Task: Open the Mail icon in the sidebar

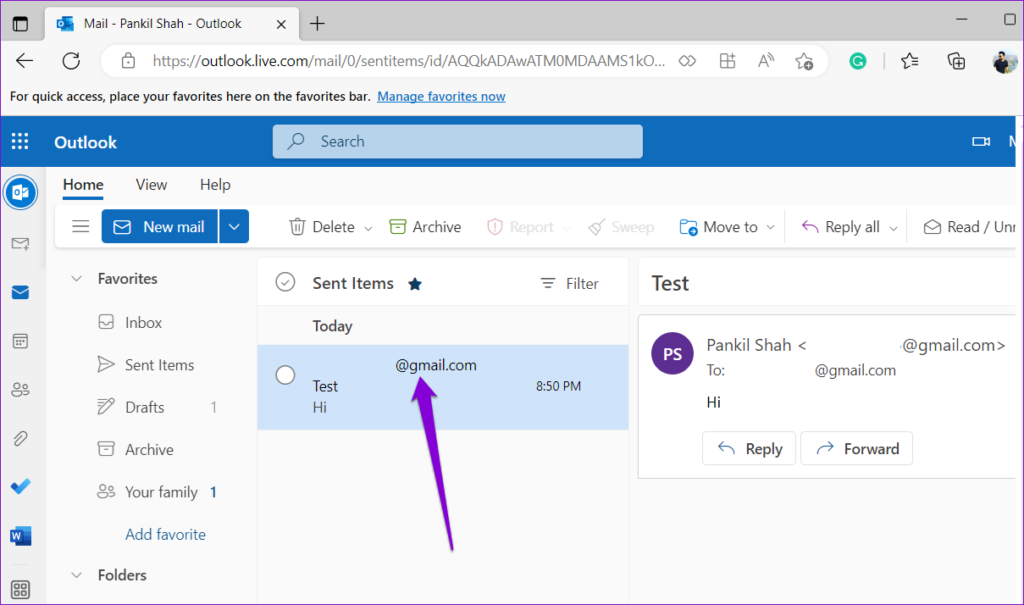Action: click(x=21, y=291)
